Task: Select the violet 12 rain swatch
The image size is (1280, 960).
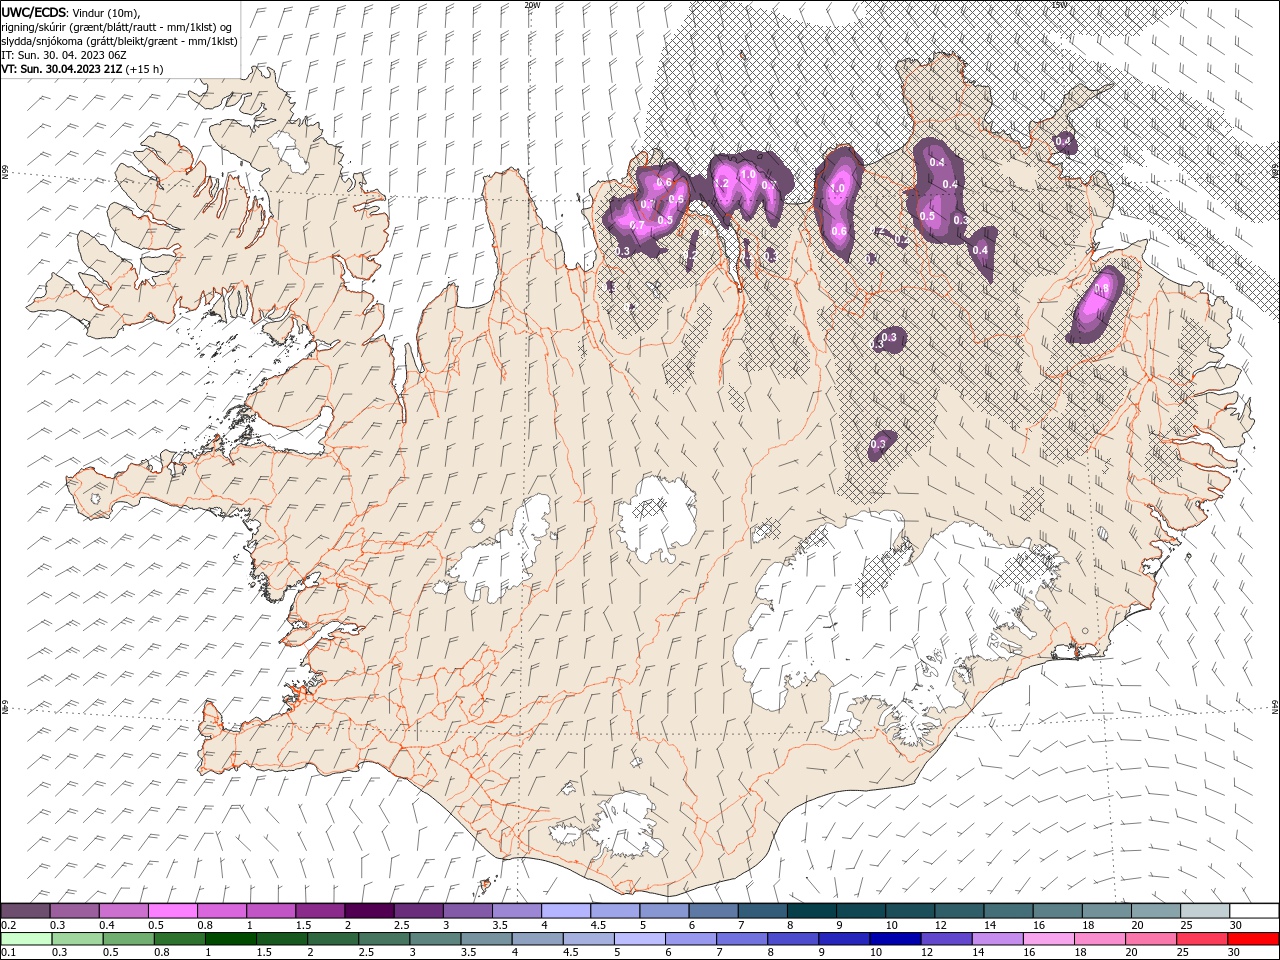Action: click(x=946, y=939)
